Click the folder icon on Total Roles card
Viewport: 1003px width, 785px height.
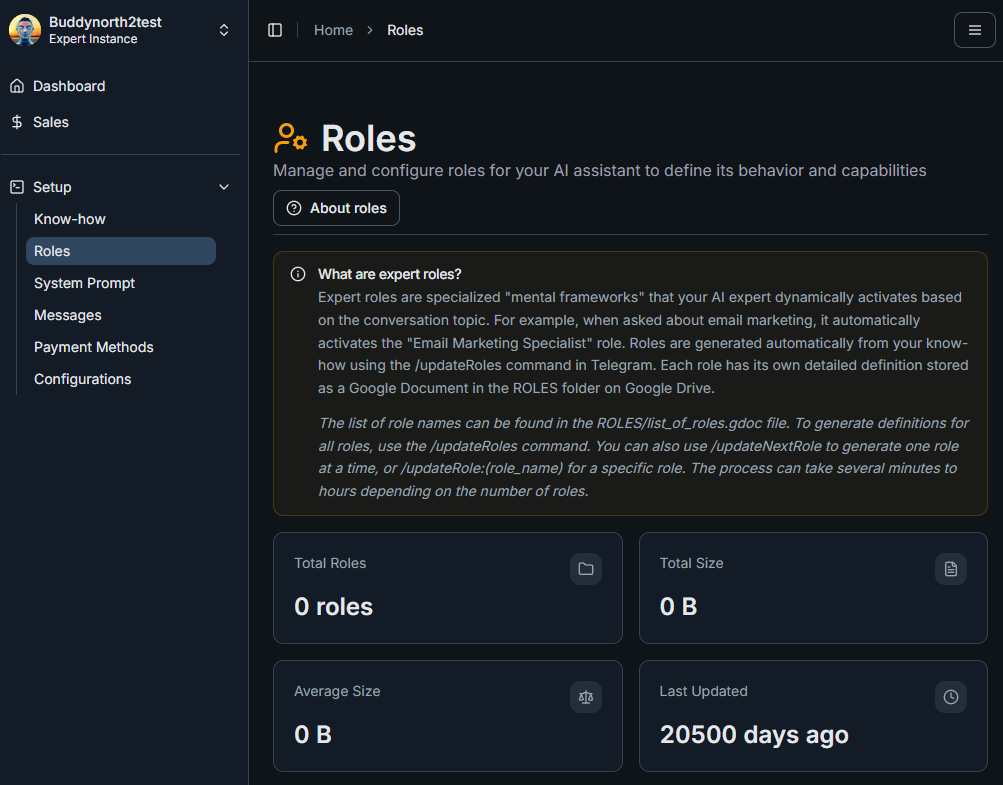[586, 569]
